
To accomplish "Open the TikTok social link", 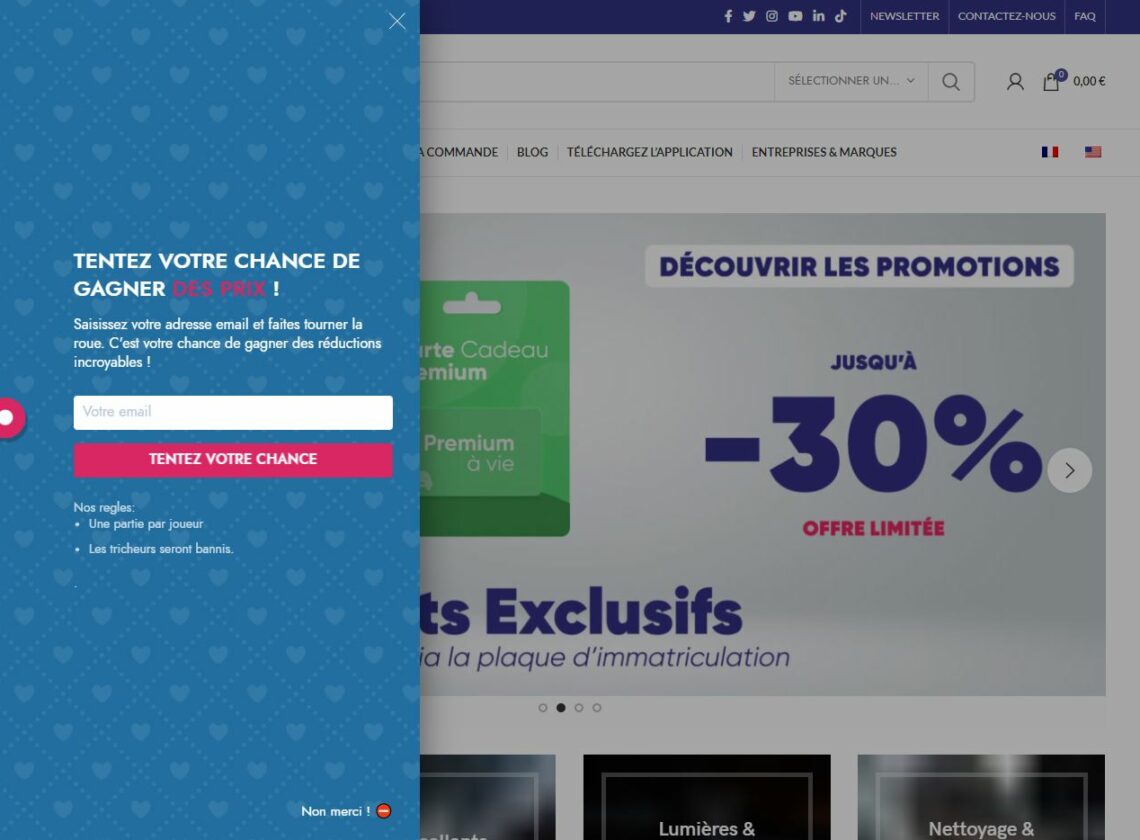I will [840, 16].
